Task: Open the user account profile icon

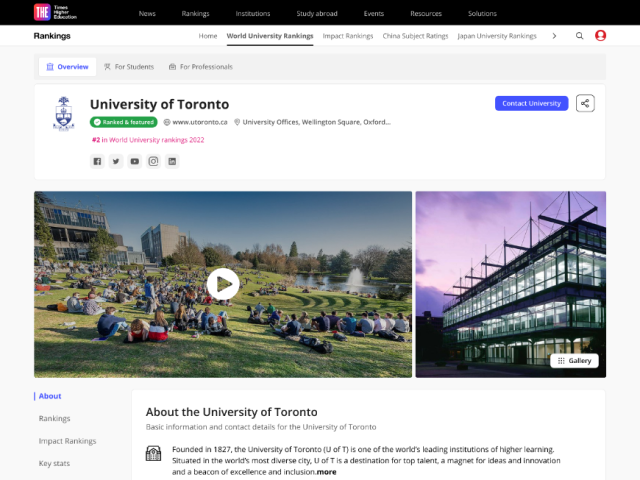Action: [600, 36]
